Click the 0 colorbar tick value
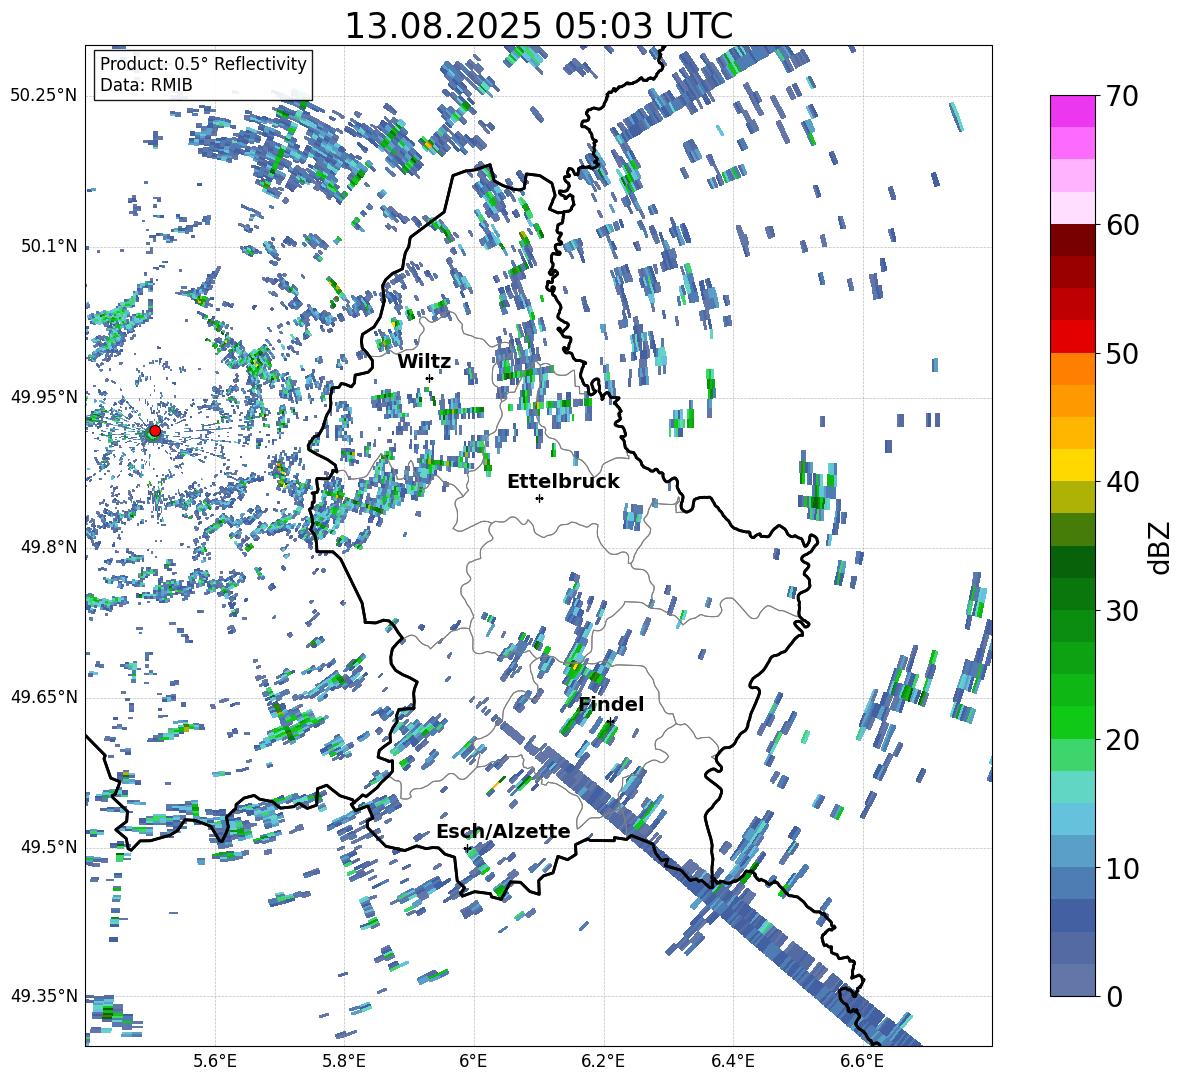Image resolution: width=1184 pixels, height=1081 pixels. (x=1114, y=996)
